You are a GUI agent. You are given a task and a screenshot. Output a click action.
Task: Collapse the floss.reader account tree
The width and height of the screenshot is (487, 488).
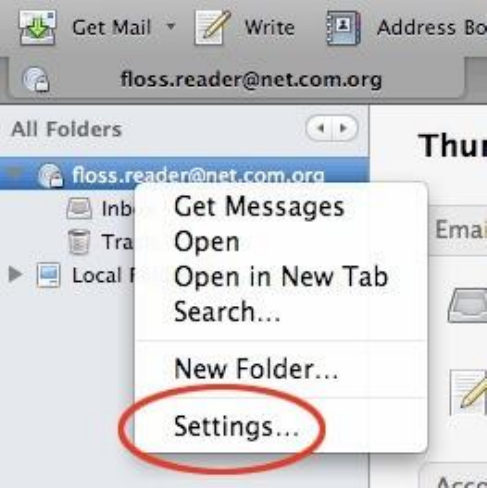pyautogui.click(x=15, y=173)
